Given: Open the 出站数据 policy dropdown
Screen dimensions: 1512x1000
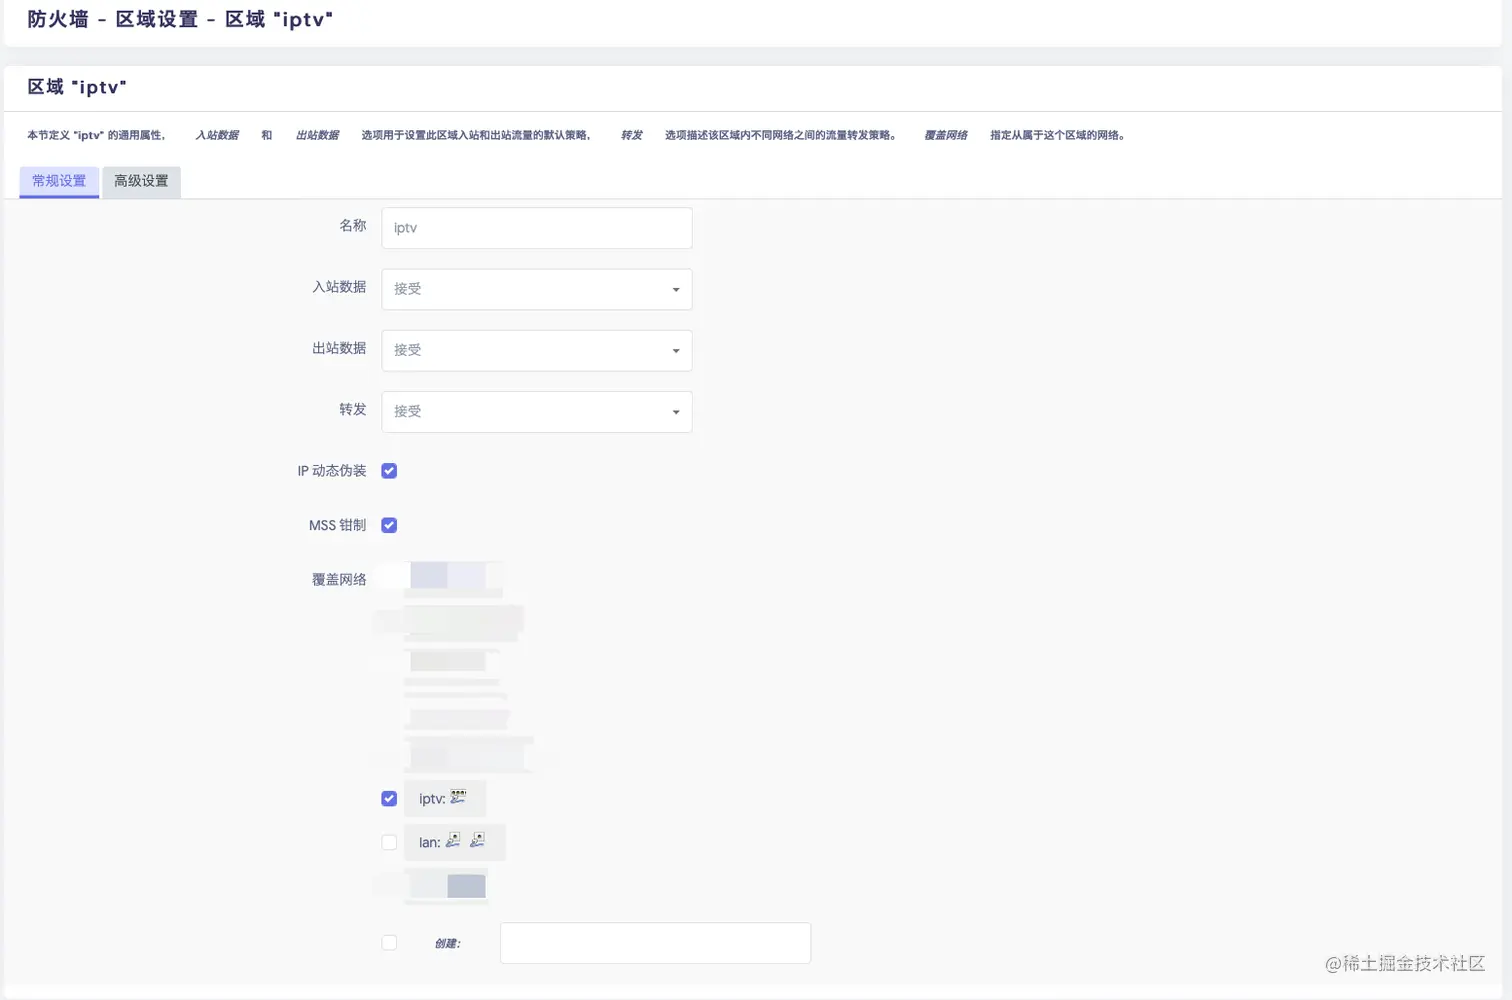Looking at the screenshot, I should [x=537, y=351].
